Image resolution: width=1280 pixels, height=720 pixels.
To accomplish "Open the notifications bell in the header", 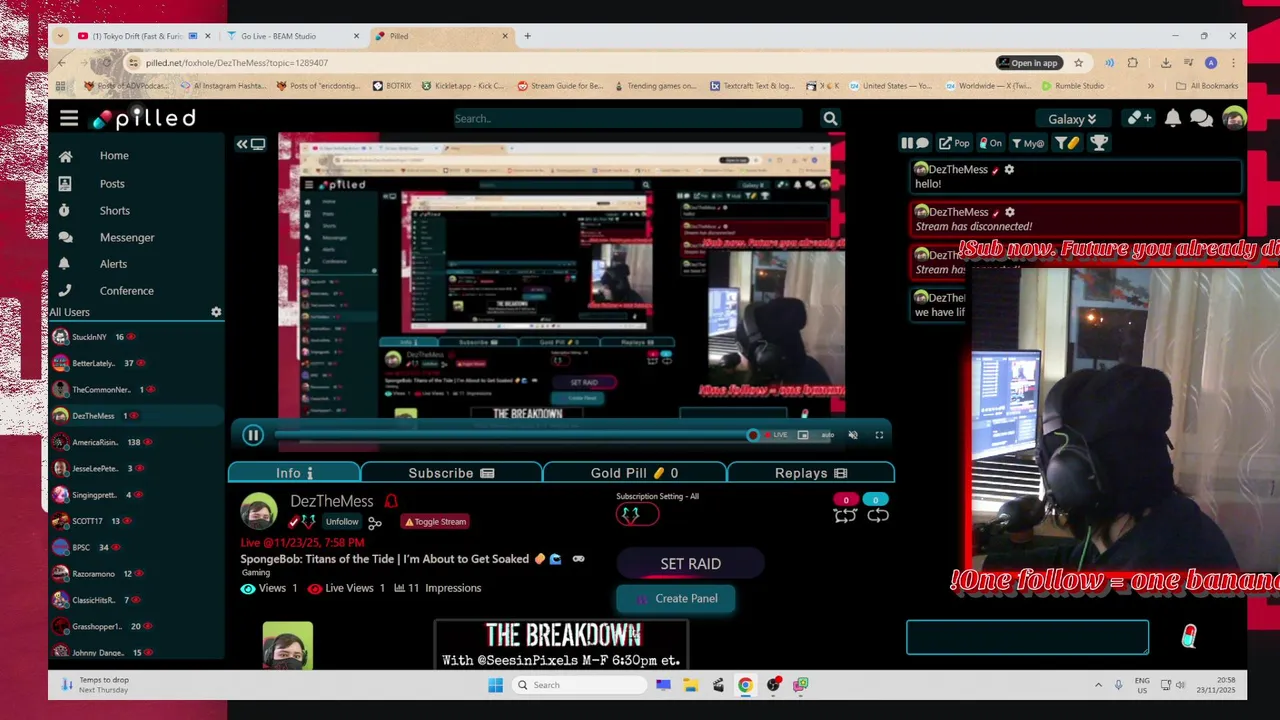I will pyautogui.click(x=1173, y=118).
